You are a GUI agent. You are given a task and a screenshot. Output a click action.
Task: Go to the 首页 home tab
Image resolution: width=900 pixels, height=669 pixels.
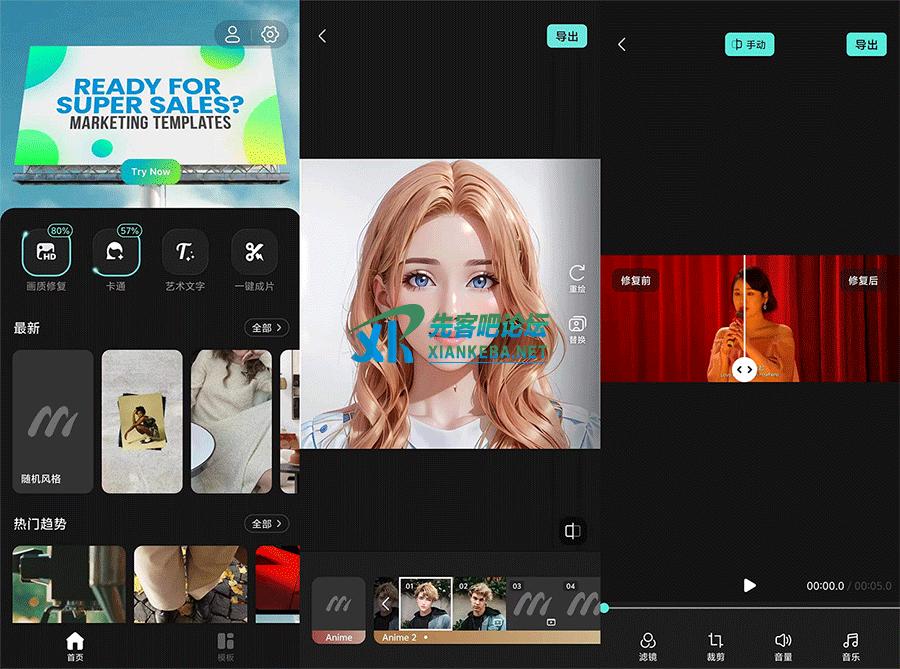(x=75, y=644)
